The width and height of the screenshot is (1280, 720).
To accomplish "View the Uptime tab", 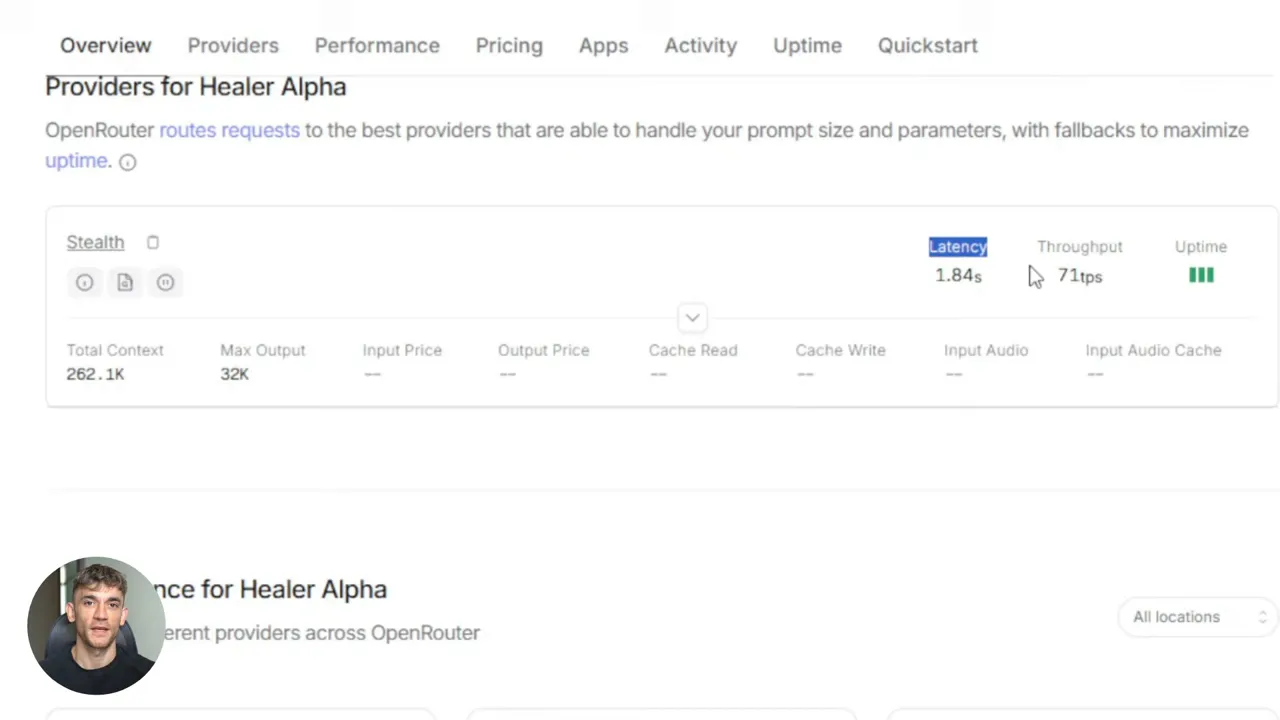I will point(807,45).
